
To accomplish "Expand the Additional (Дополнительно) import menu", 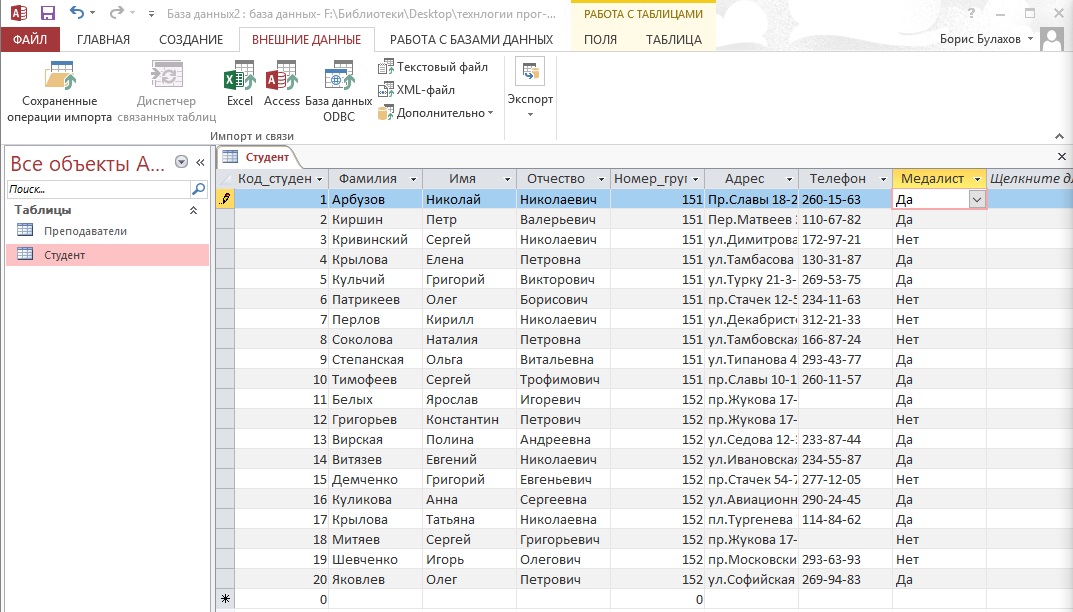I will [436, 113].
